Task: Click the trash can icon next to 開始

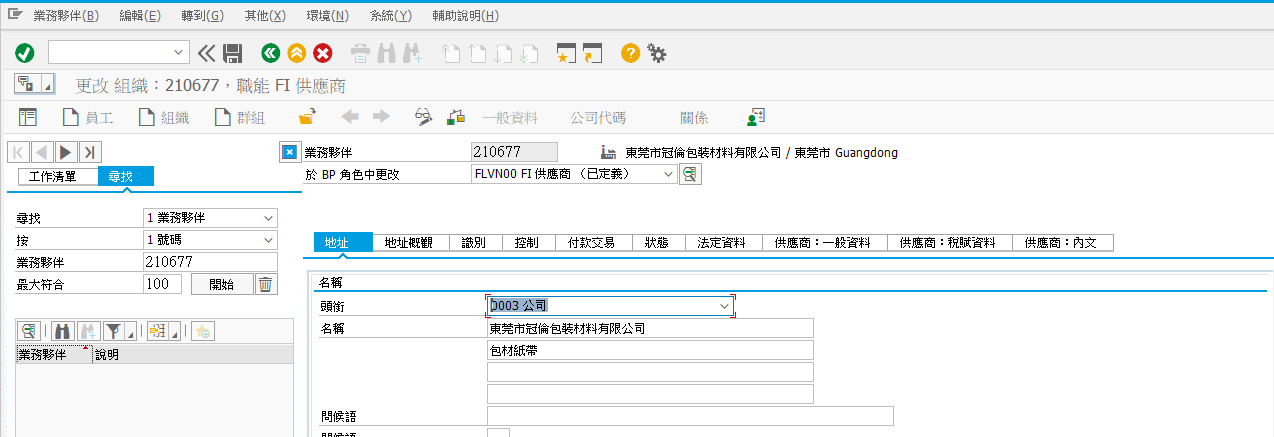Action: (x=265, y=284)
